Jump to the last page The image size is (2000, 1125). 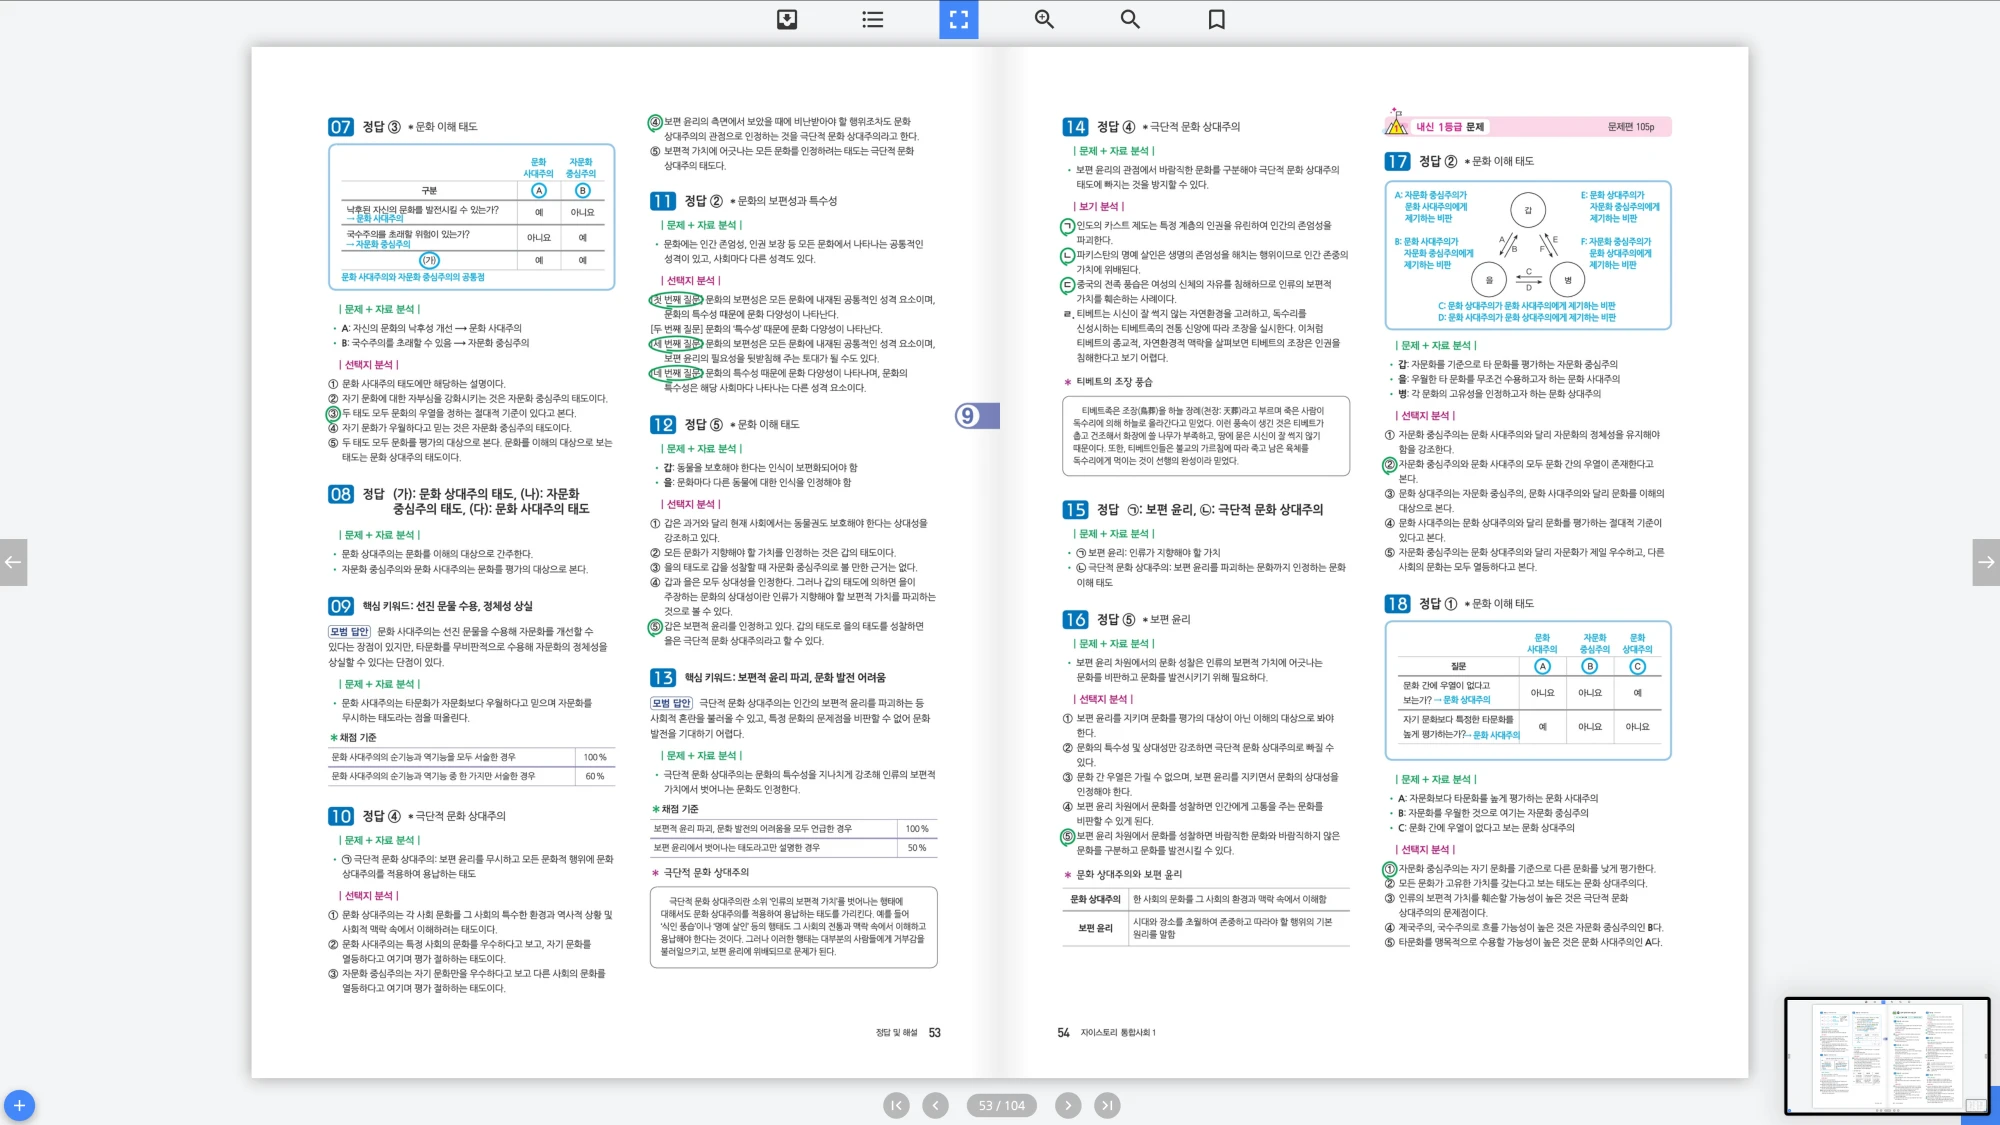[1106, 1105]
